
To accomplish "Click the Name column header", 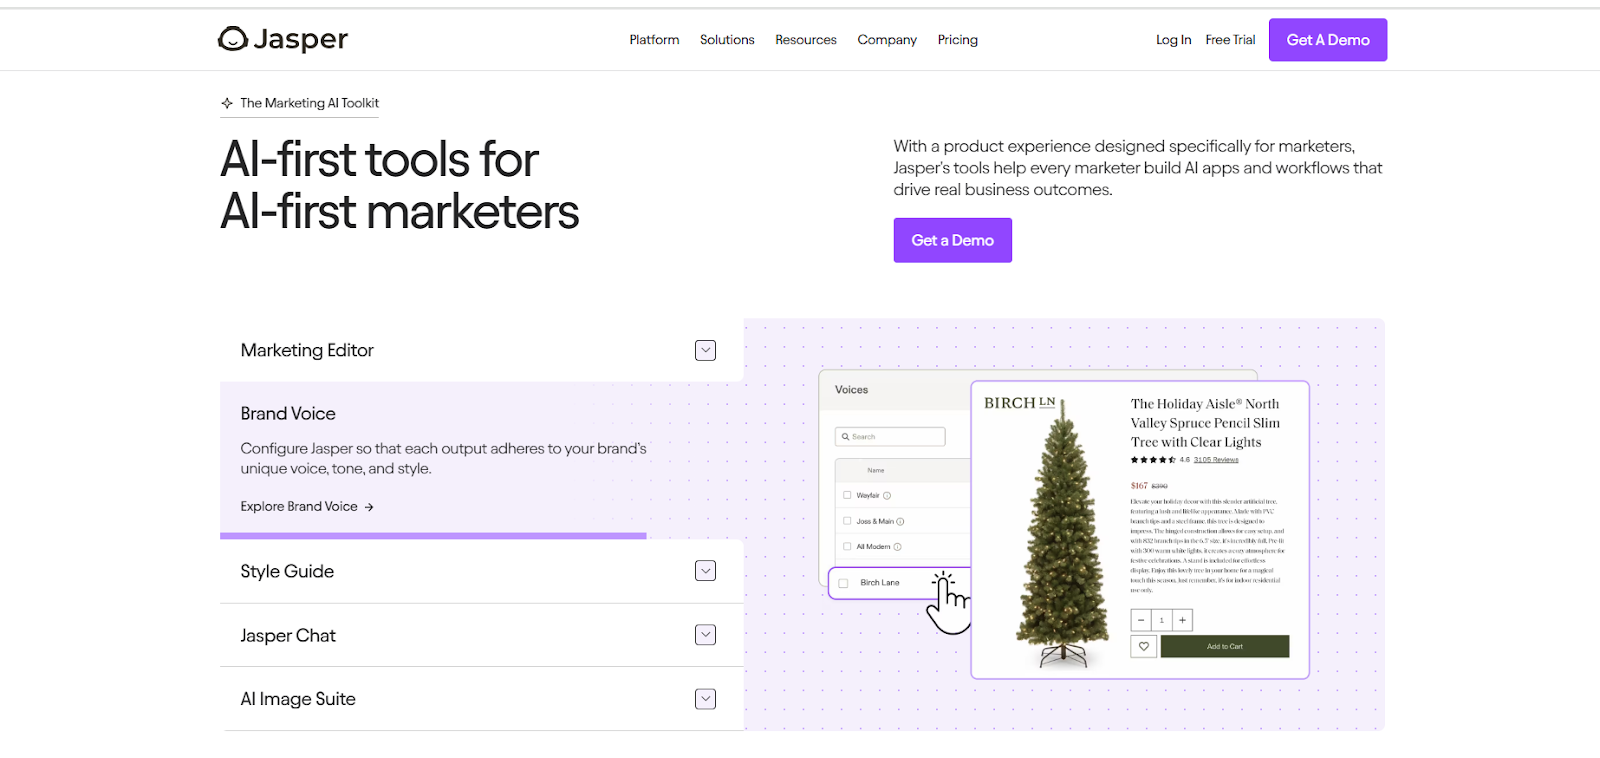I will tap(876, 470).
